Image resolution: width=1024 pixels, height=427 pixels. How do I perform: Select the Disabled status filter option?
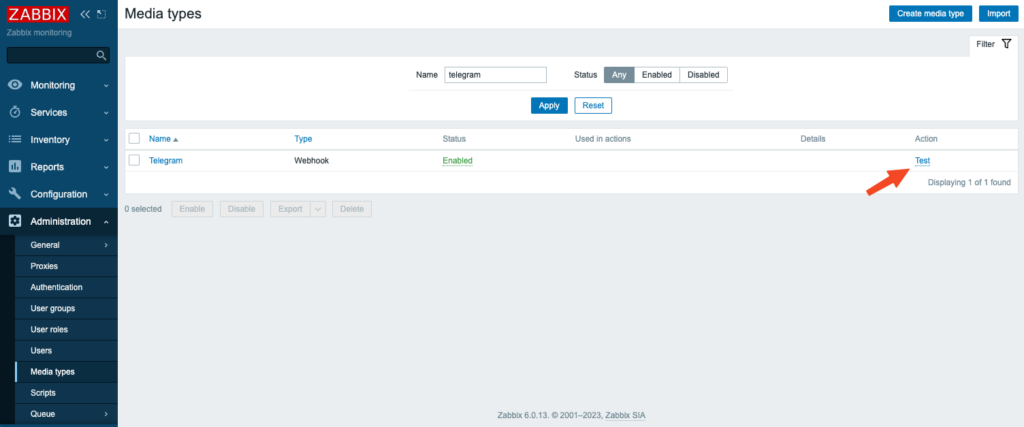(x=703, y=75)
